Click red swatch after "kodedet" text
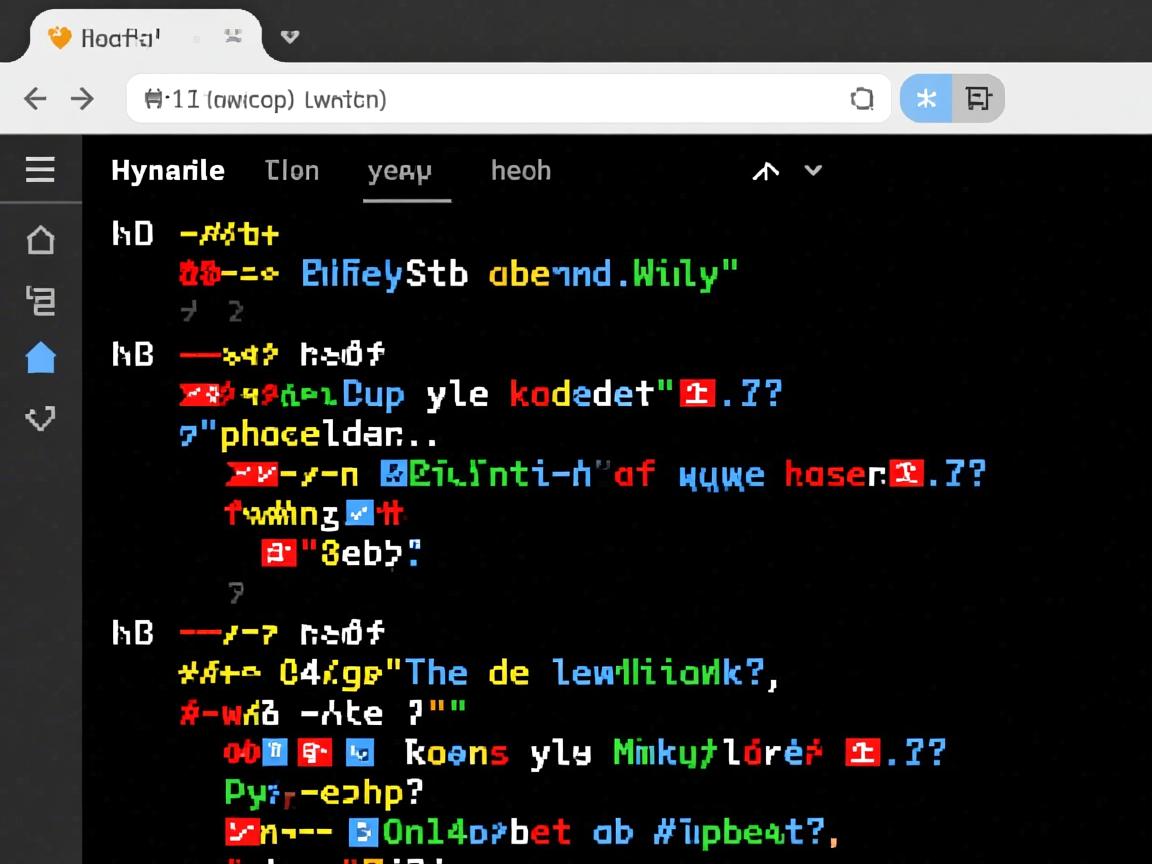Screen dimensions: 1152x864 tap(697, 394)
